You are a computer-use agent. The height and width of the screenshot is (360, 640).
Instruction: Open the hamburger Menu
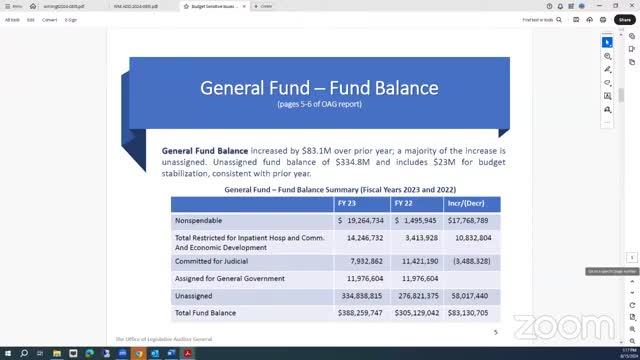click(x=13, y=6)
